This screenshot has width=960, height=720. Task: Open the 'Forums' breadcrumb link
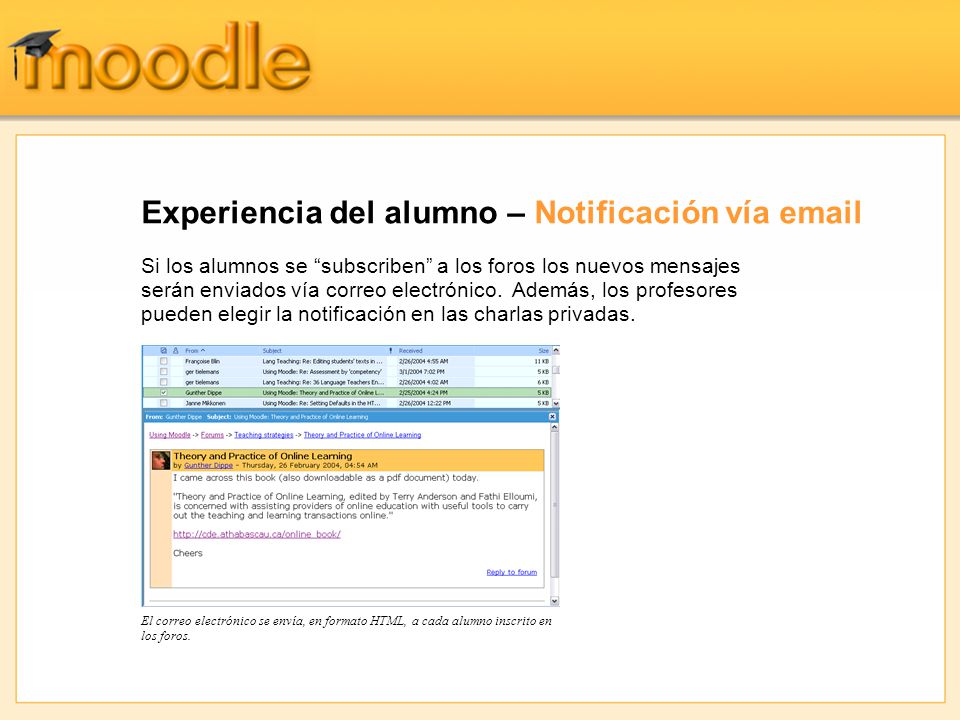coord(212,435)
